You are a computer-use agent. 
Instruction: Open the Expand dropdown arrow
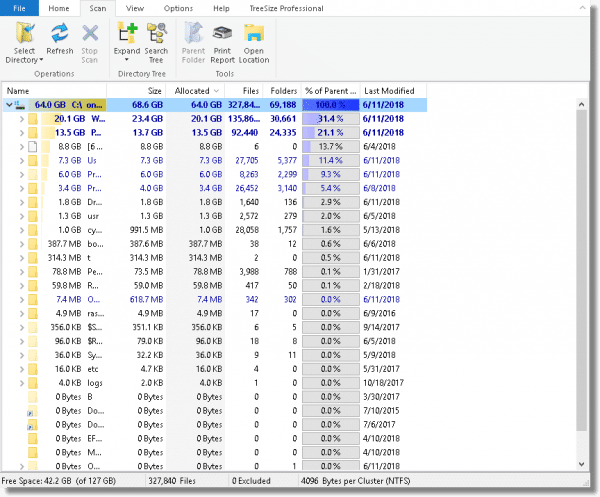[x=127, y=60]
